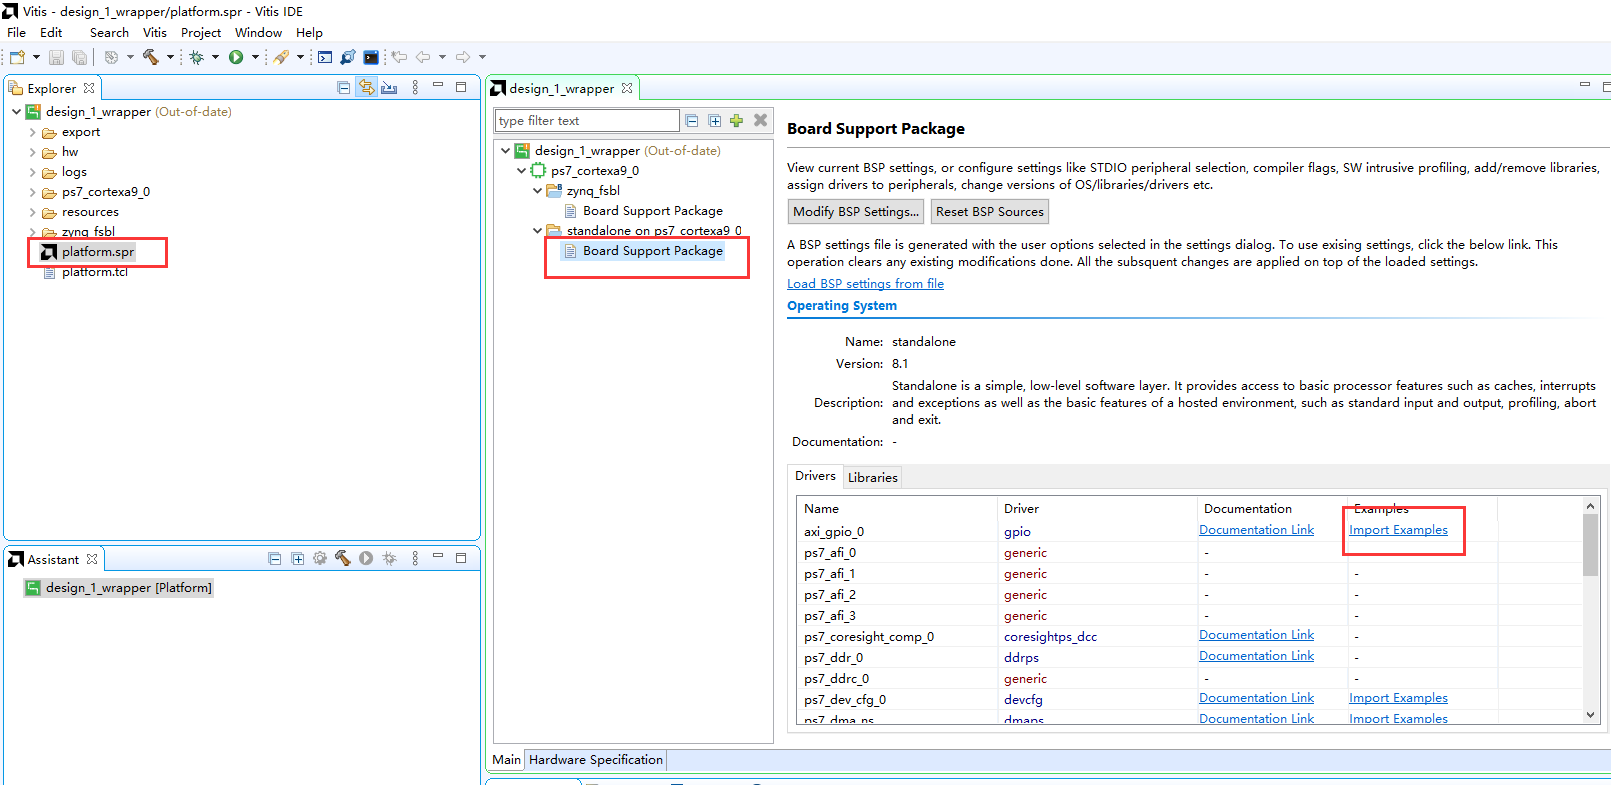The height and width of the screenshot is (785, 1611).
Task: Click the green plus add domain icon
Action: click(x=737, y=121)
